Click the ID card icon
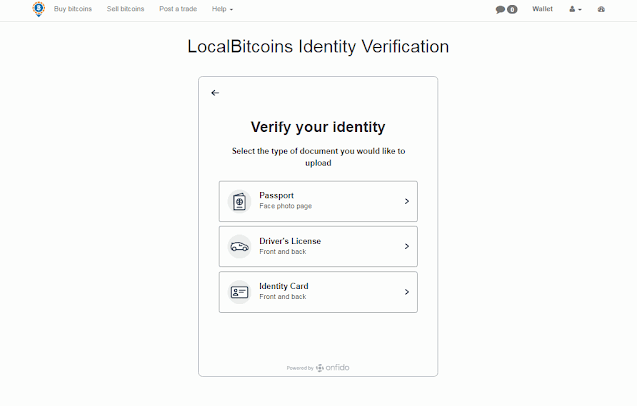This screenshot has width=637, height=406. tap(239, 292)
